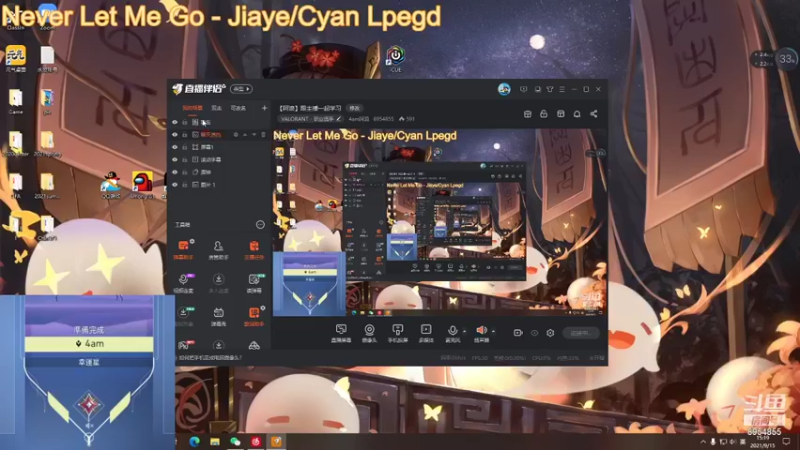Click the FPS:30 status bar entry
Screen dimensions: 800x450
click(480, 358)
